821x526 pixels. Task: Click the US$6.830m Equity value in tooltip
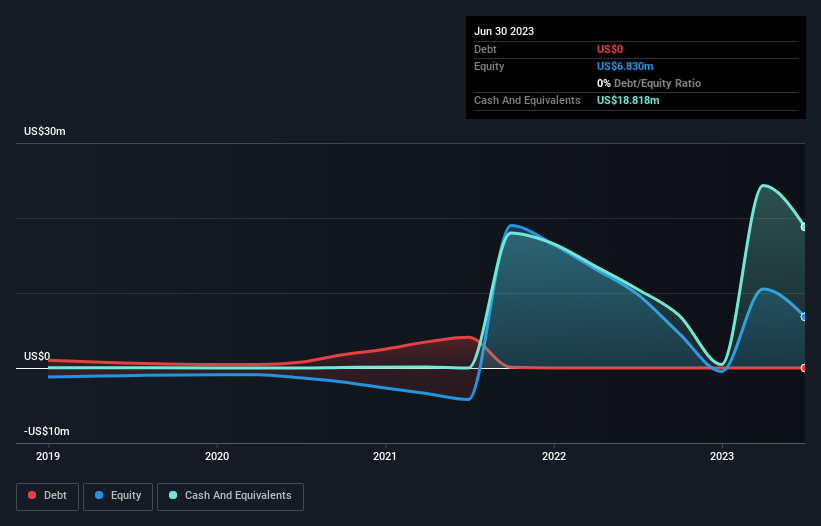coord(625,66)
